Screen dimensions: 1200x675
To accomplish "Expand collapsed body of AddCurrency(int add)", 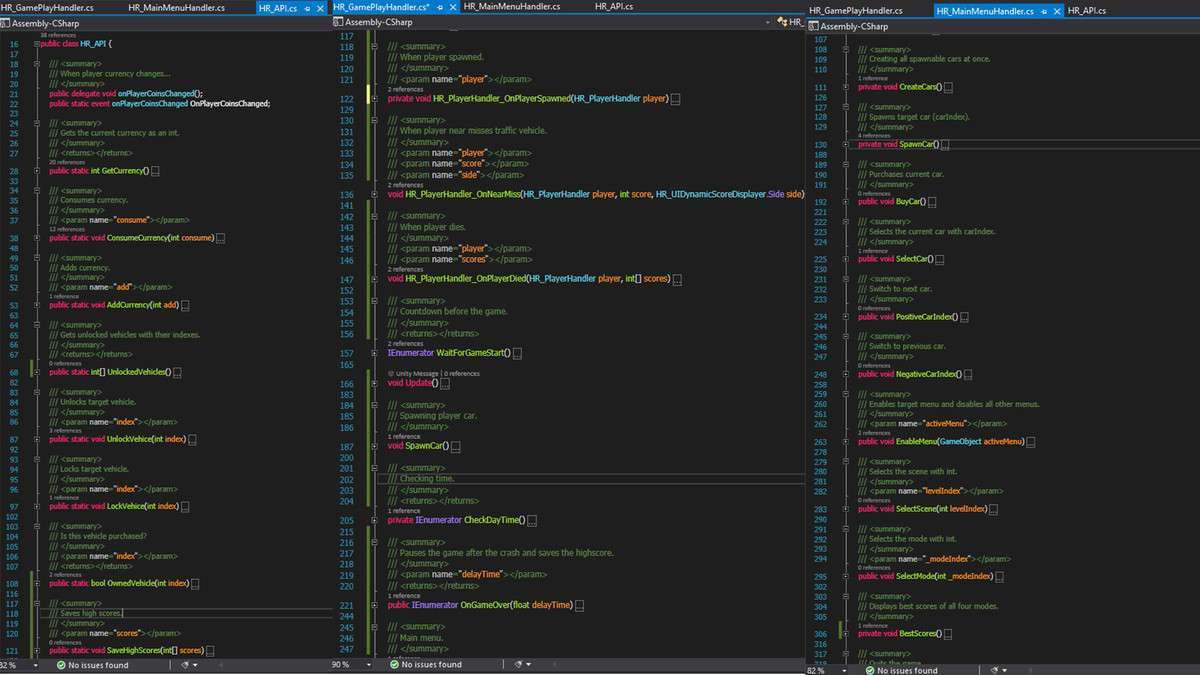I will pos(185,305).
